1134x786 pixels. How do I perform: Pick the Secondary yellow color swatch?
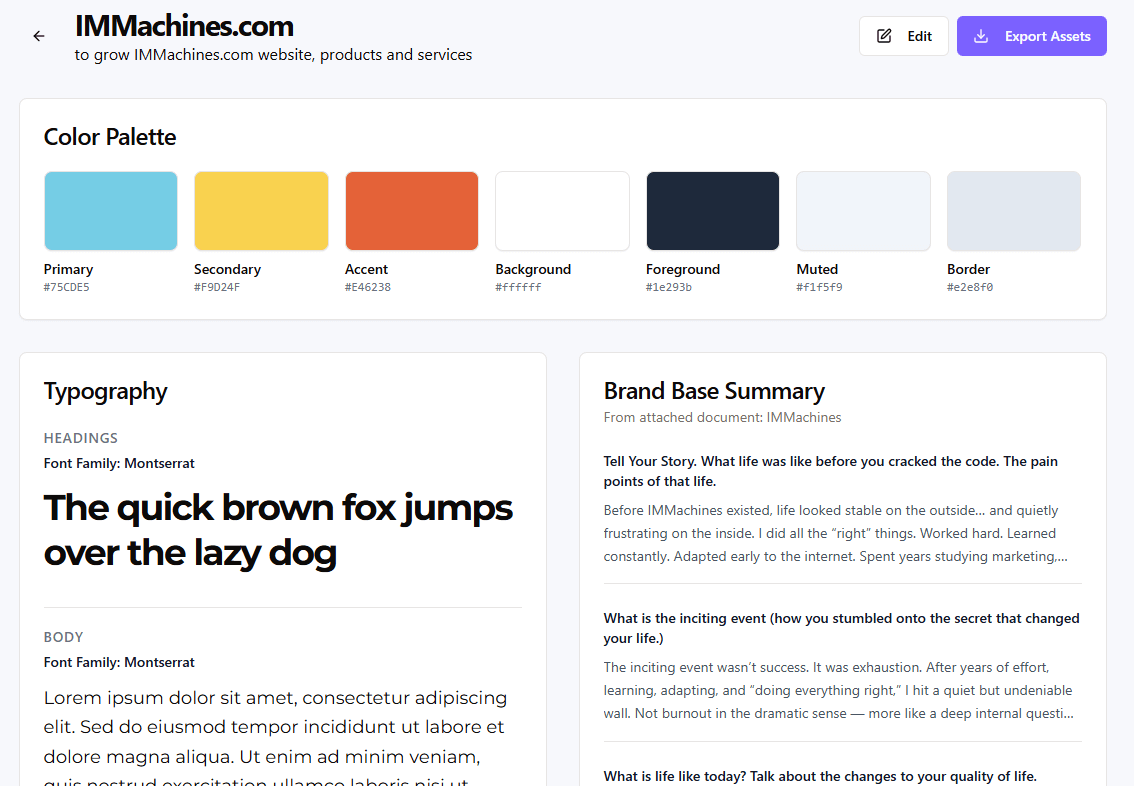coord(261,211)
